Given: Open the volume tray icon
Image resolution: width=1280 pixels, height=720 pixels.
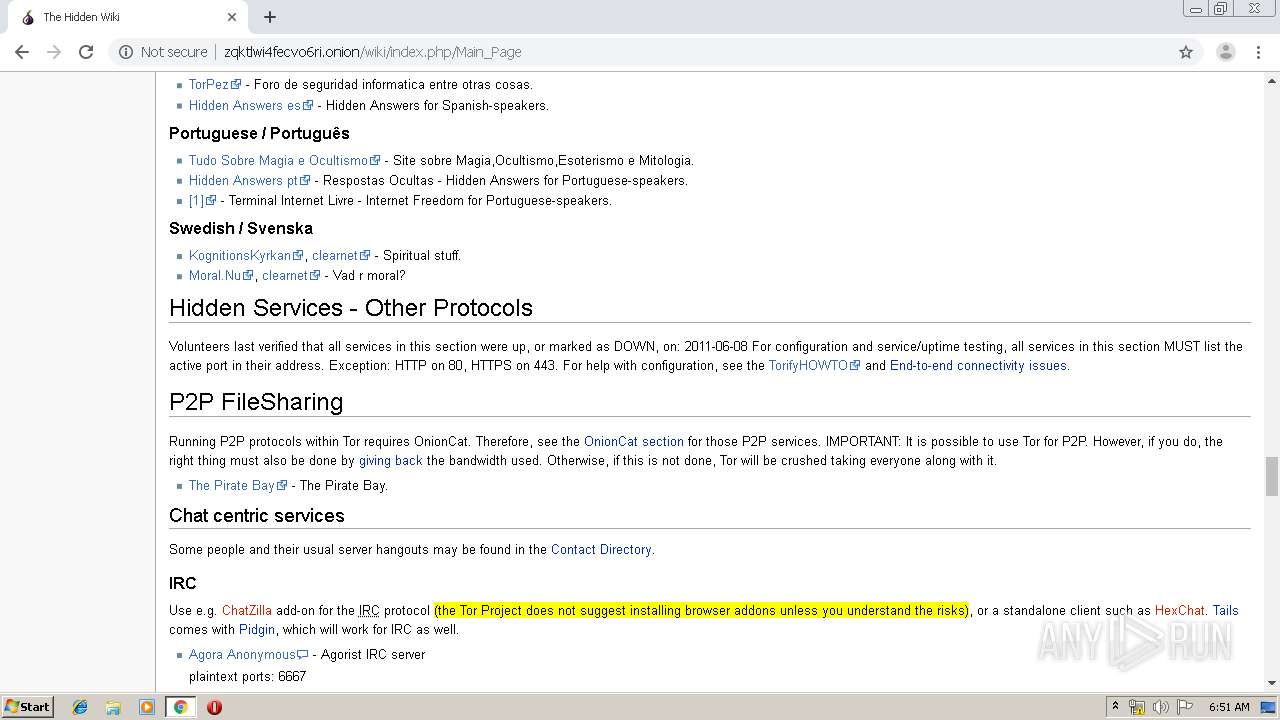Looking at the screenshot, I should coord(1161,707).
